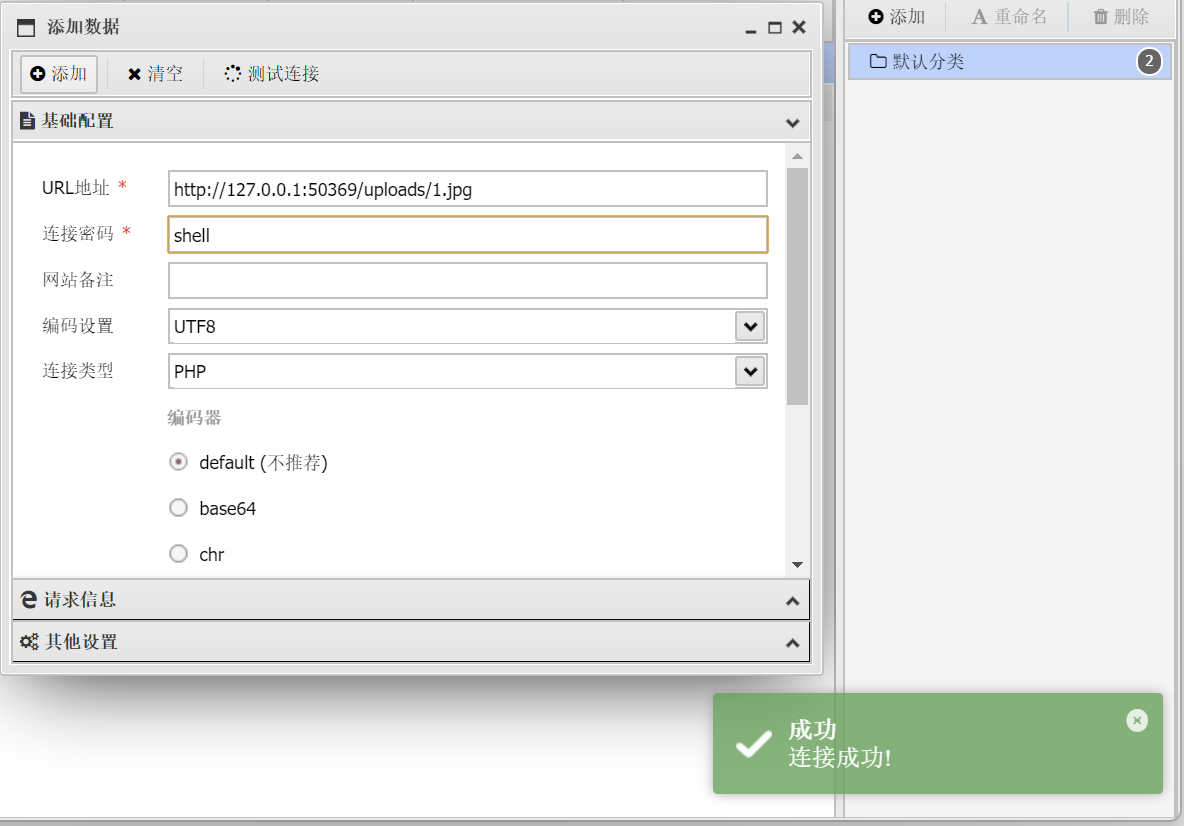Screen dimensions: 1184x826
Task: Click the 其他设置 gears icon
Action: click(x=29, y=642)
